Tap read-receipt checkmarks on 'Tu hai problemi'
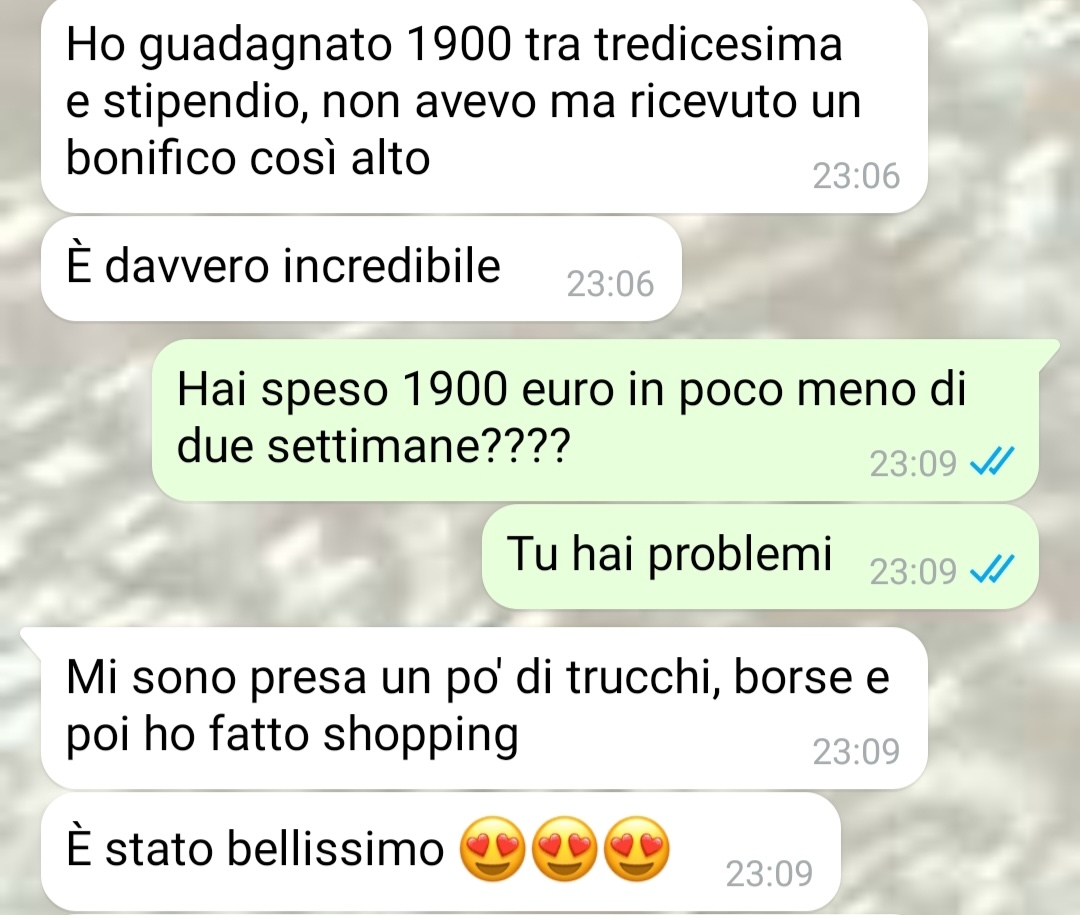Image resolution: width=1080 pixels, height=915 pixels. [x=992, y=570]
